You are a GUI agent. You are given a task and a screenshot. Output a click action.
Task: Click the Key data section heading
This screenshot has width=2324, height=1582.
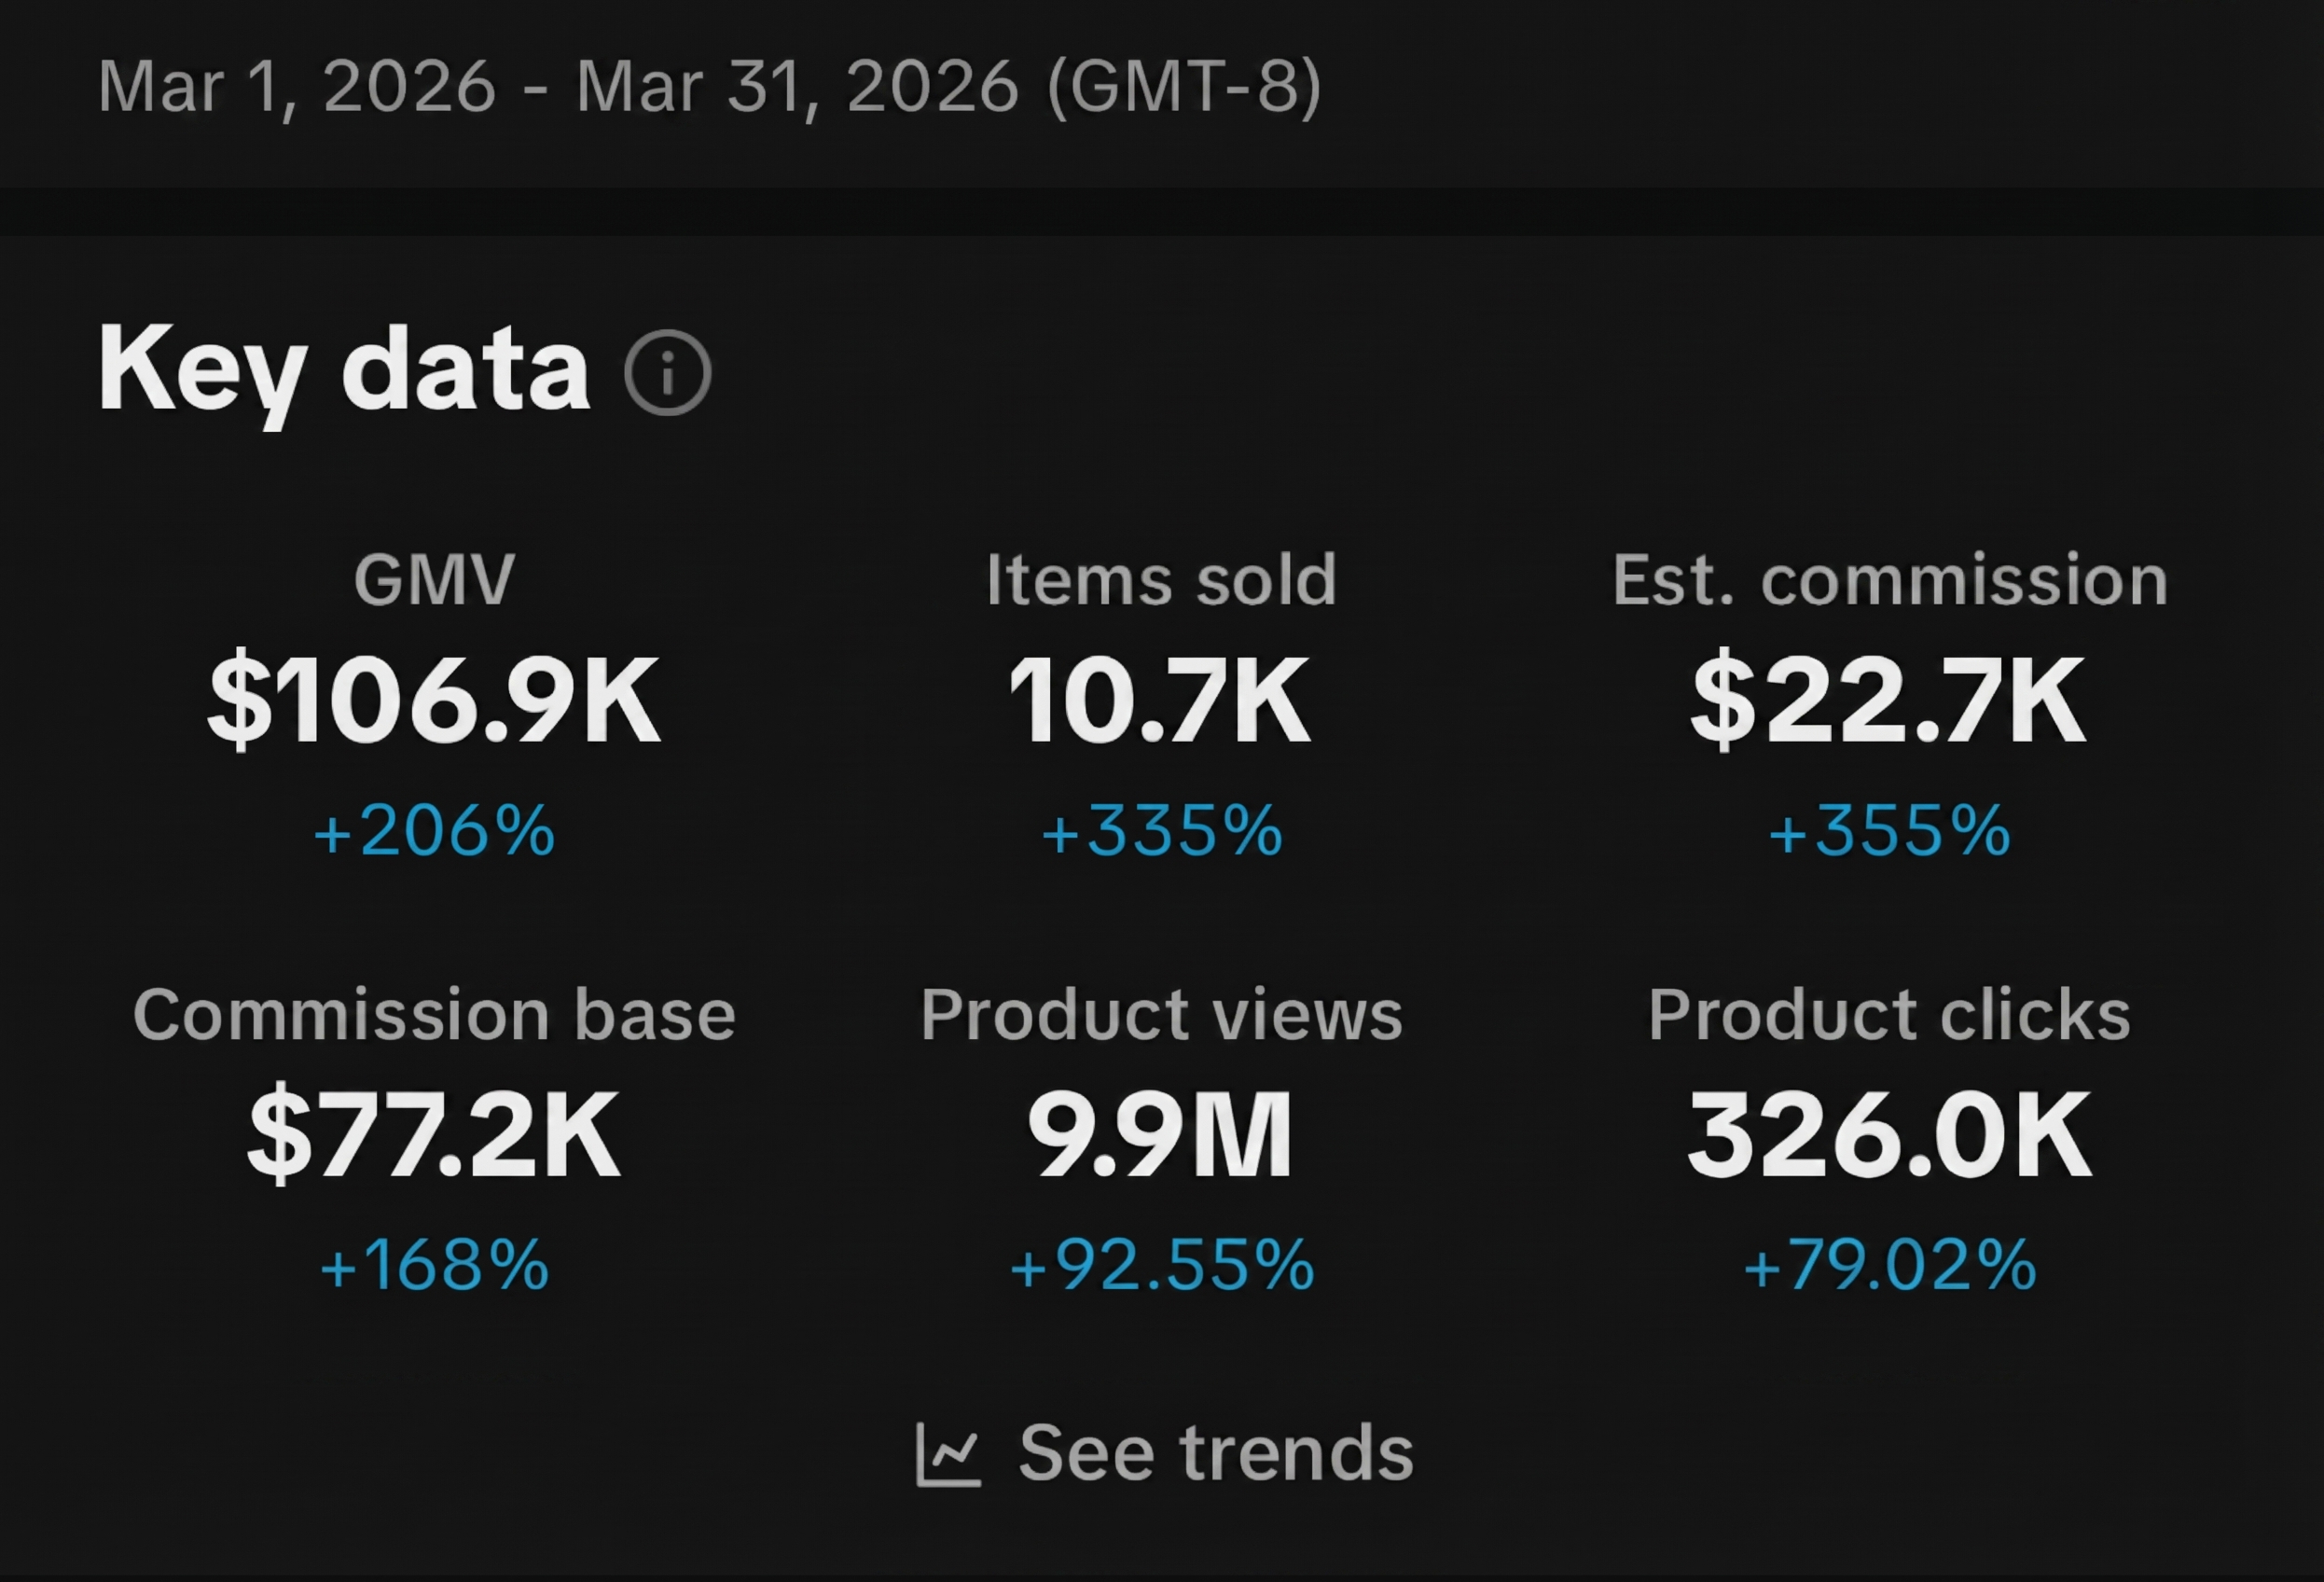pos(345,370)
